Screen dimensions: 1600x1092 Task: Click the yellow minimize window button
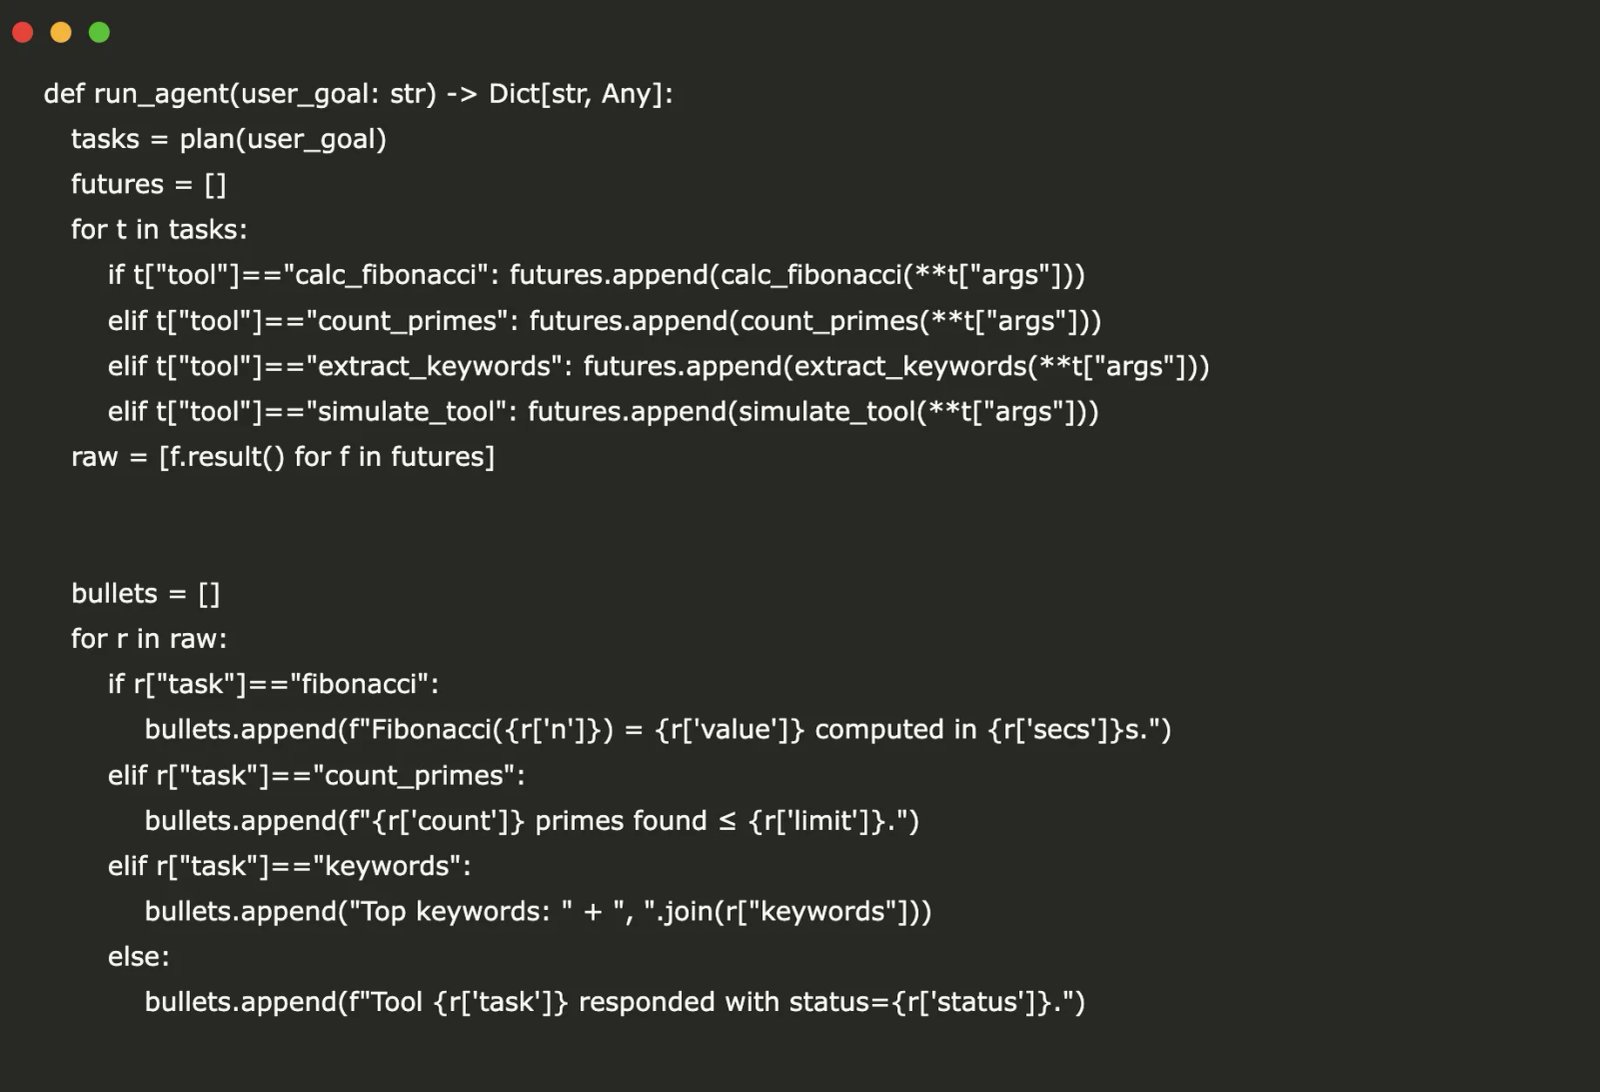coord(61,32)
